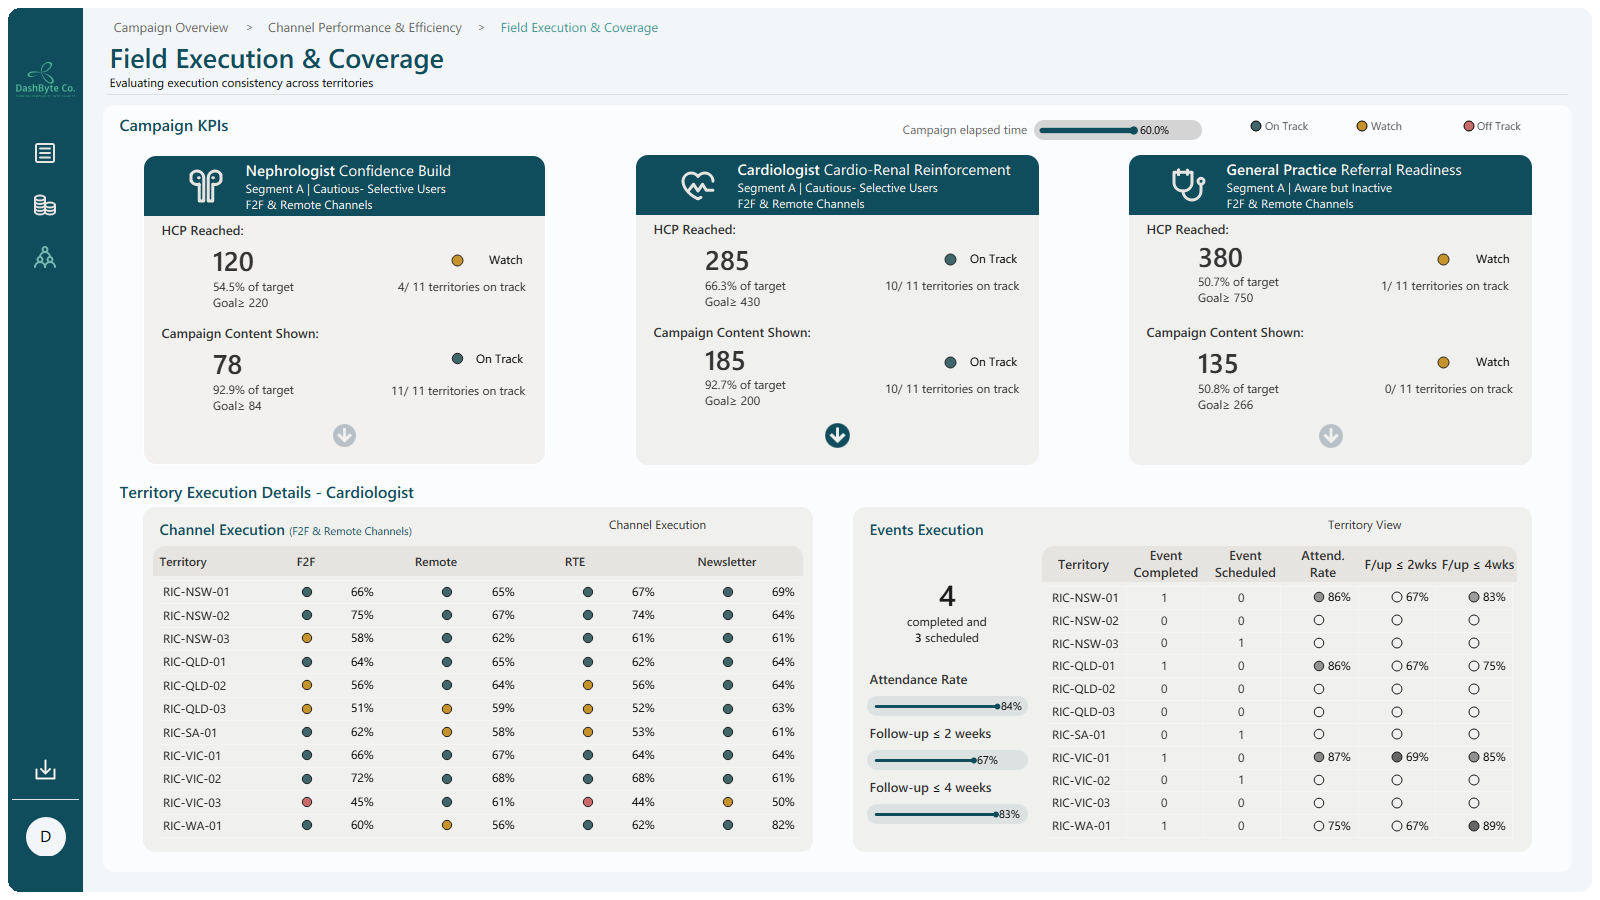Click attendance rate dot for RIC-NSW-01
Screen dimensions: 1600x900
(1319, 597)
